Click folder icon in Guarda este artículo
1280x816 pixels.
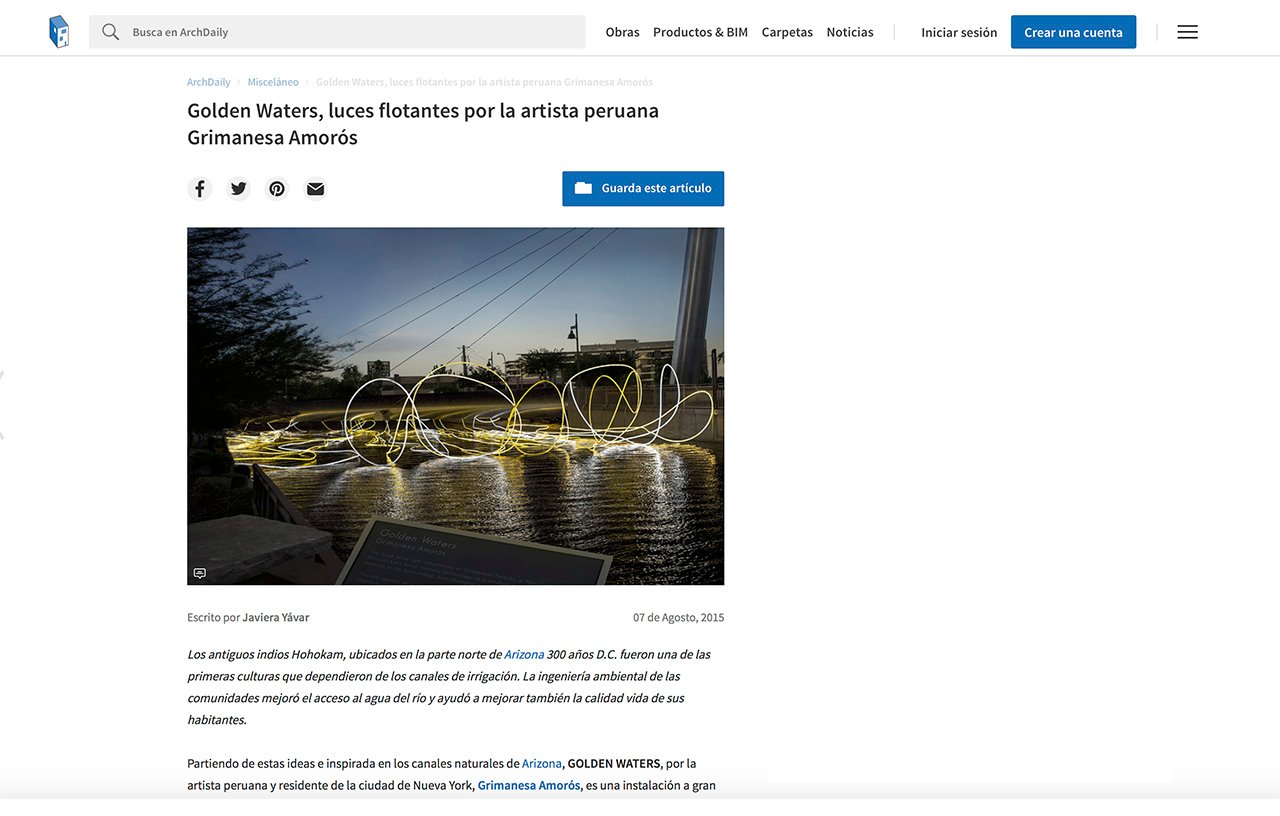point(583,188)
